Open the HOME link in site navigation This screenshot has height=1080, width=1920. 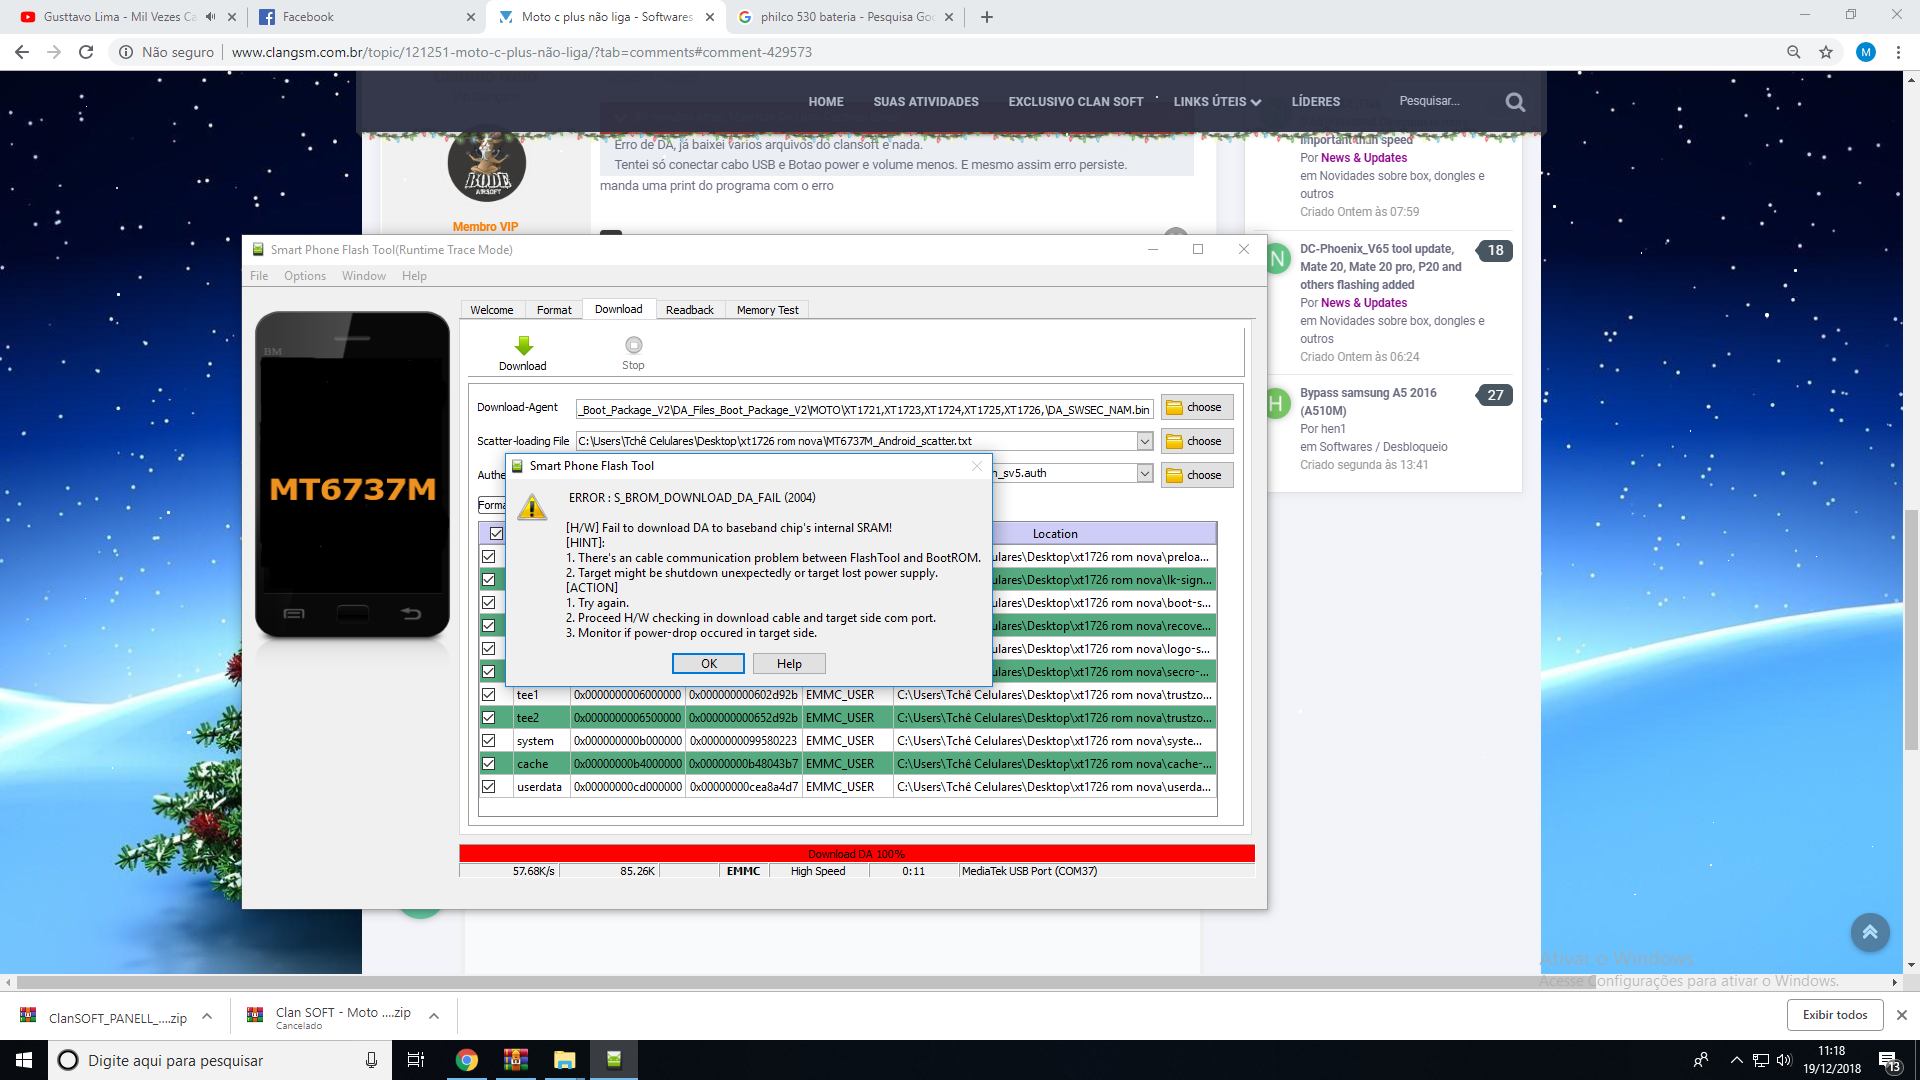826,102
